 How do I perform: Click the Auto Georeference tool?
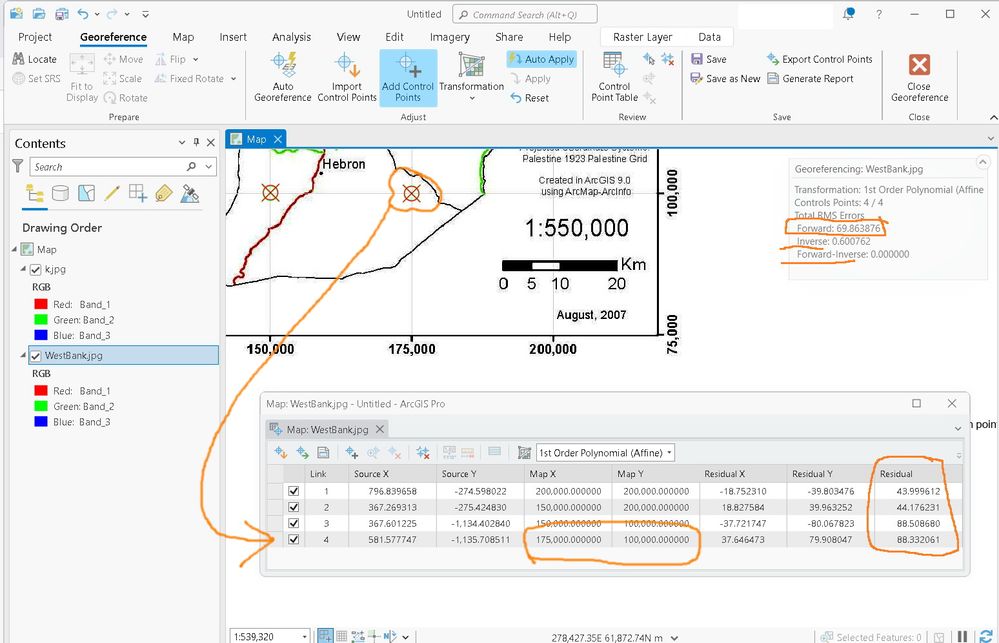click(x=282, y=78)
